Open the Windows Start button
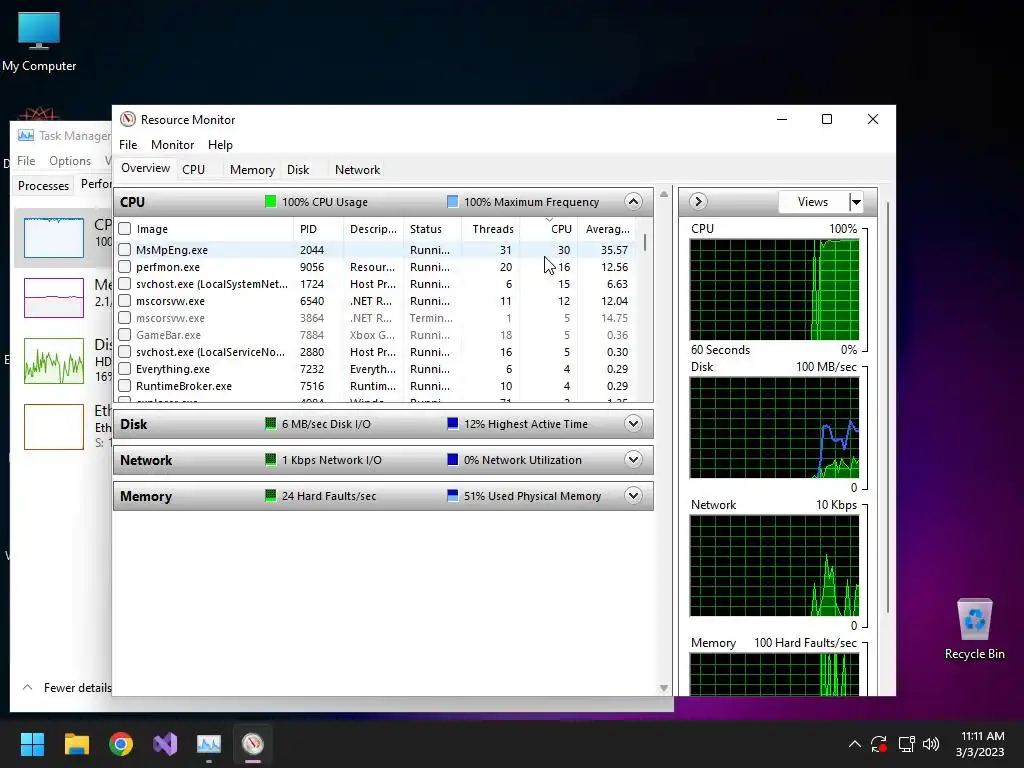Screen dimensions: 1024x768 coord(32,744)
